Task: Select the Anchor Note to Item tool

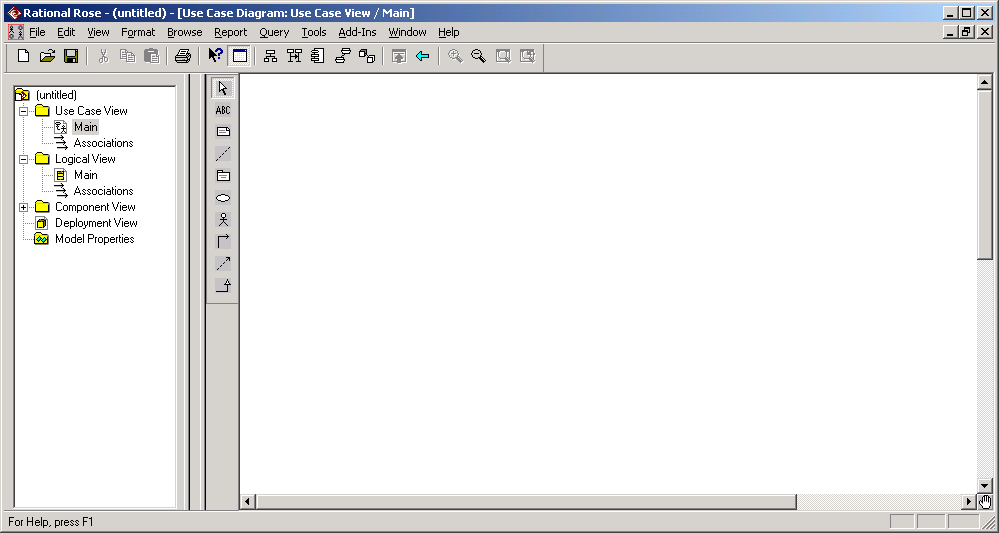Action: point(223,154)
